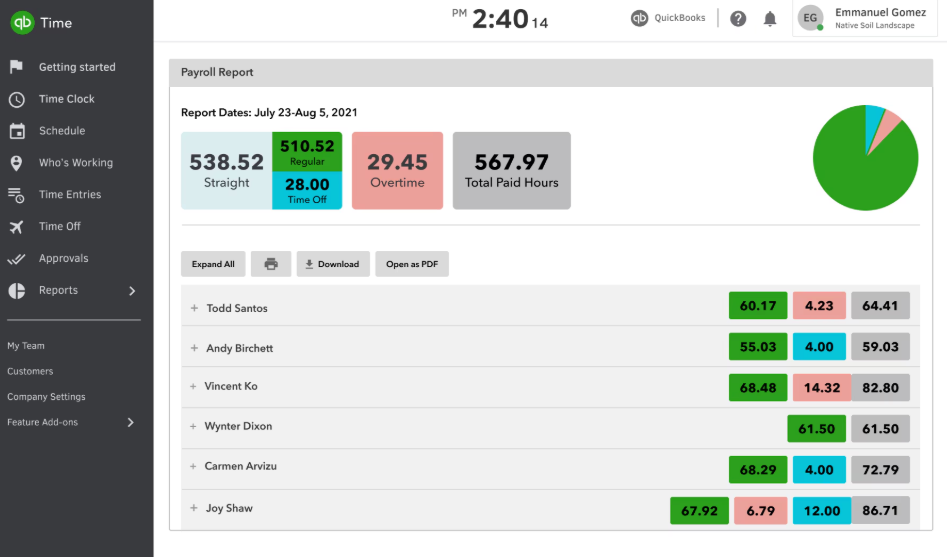Print the payroll report
947x557 pixels.
[271, 264]
